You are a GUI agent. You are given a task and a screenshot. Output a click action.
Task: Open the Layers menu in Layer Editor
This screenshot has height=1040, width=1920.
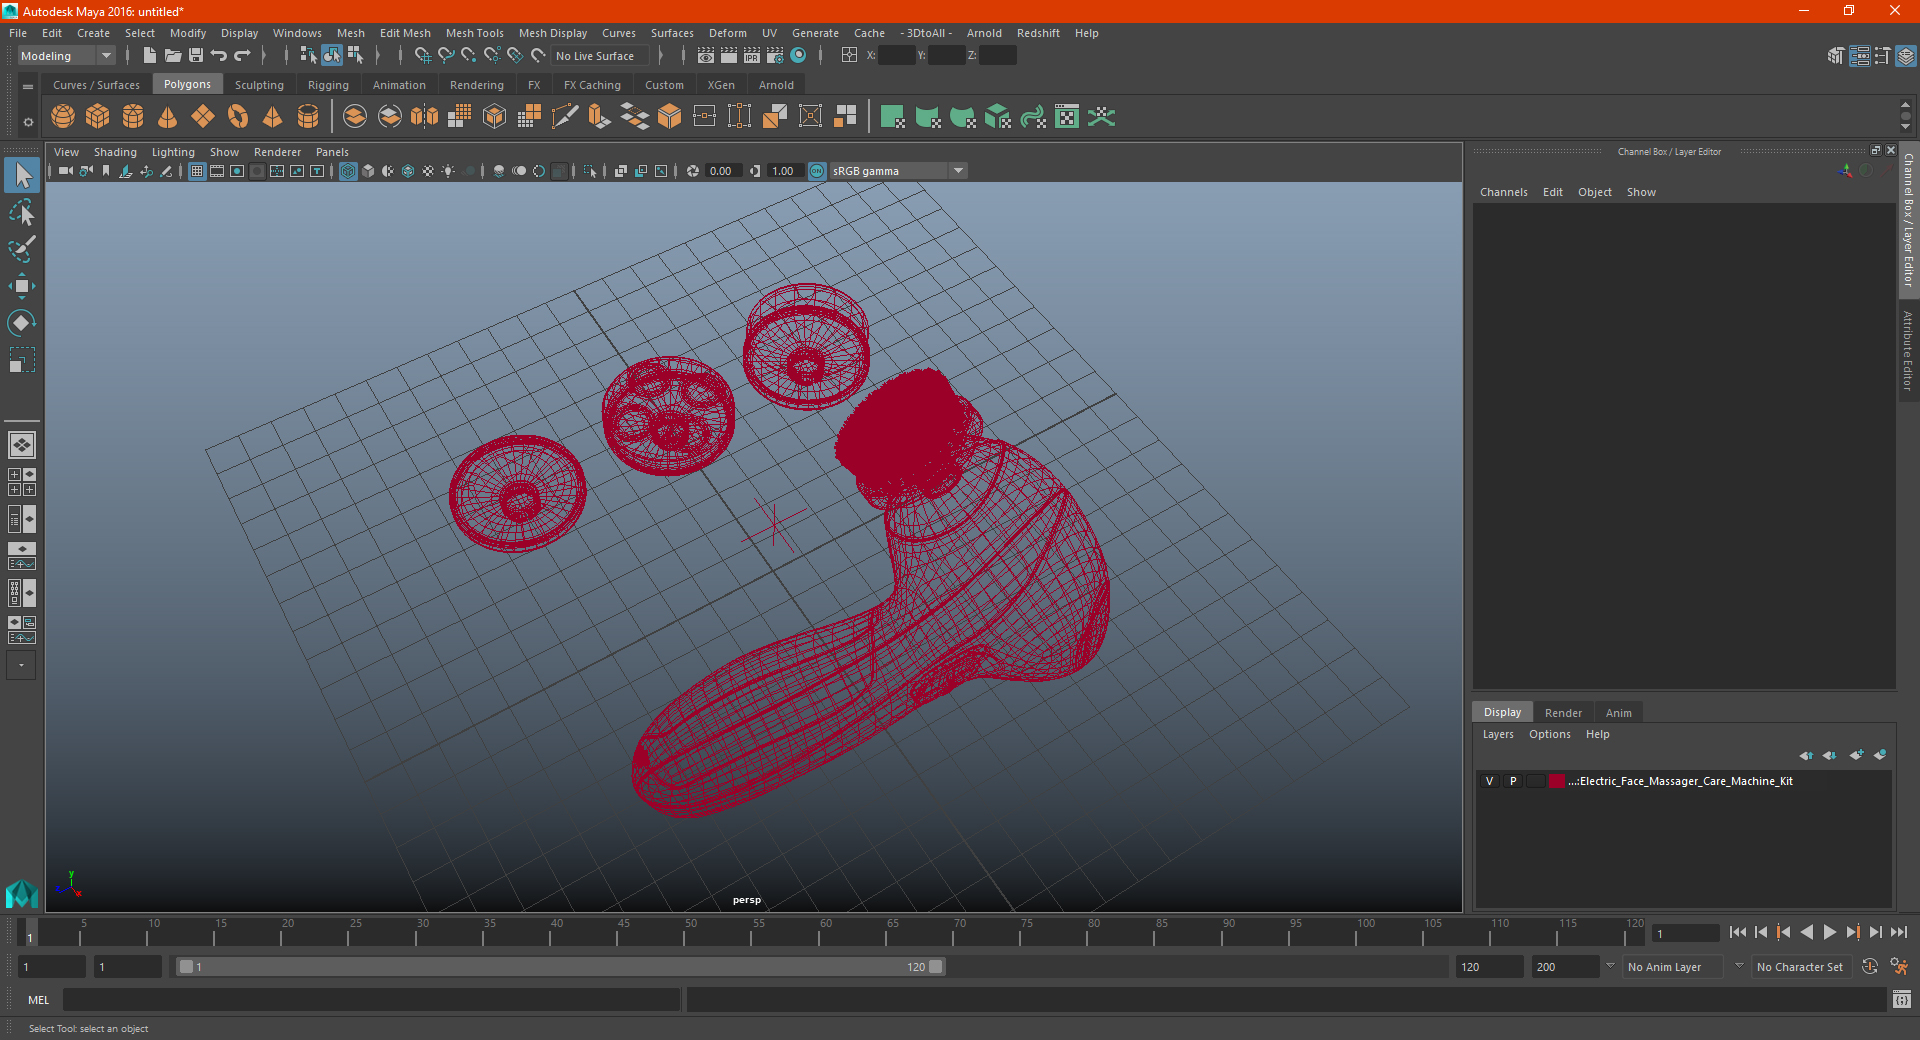coord(1498,734)
